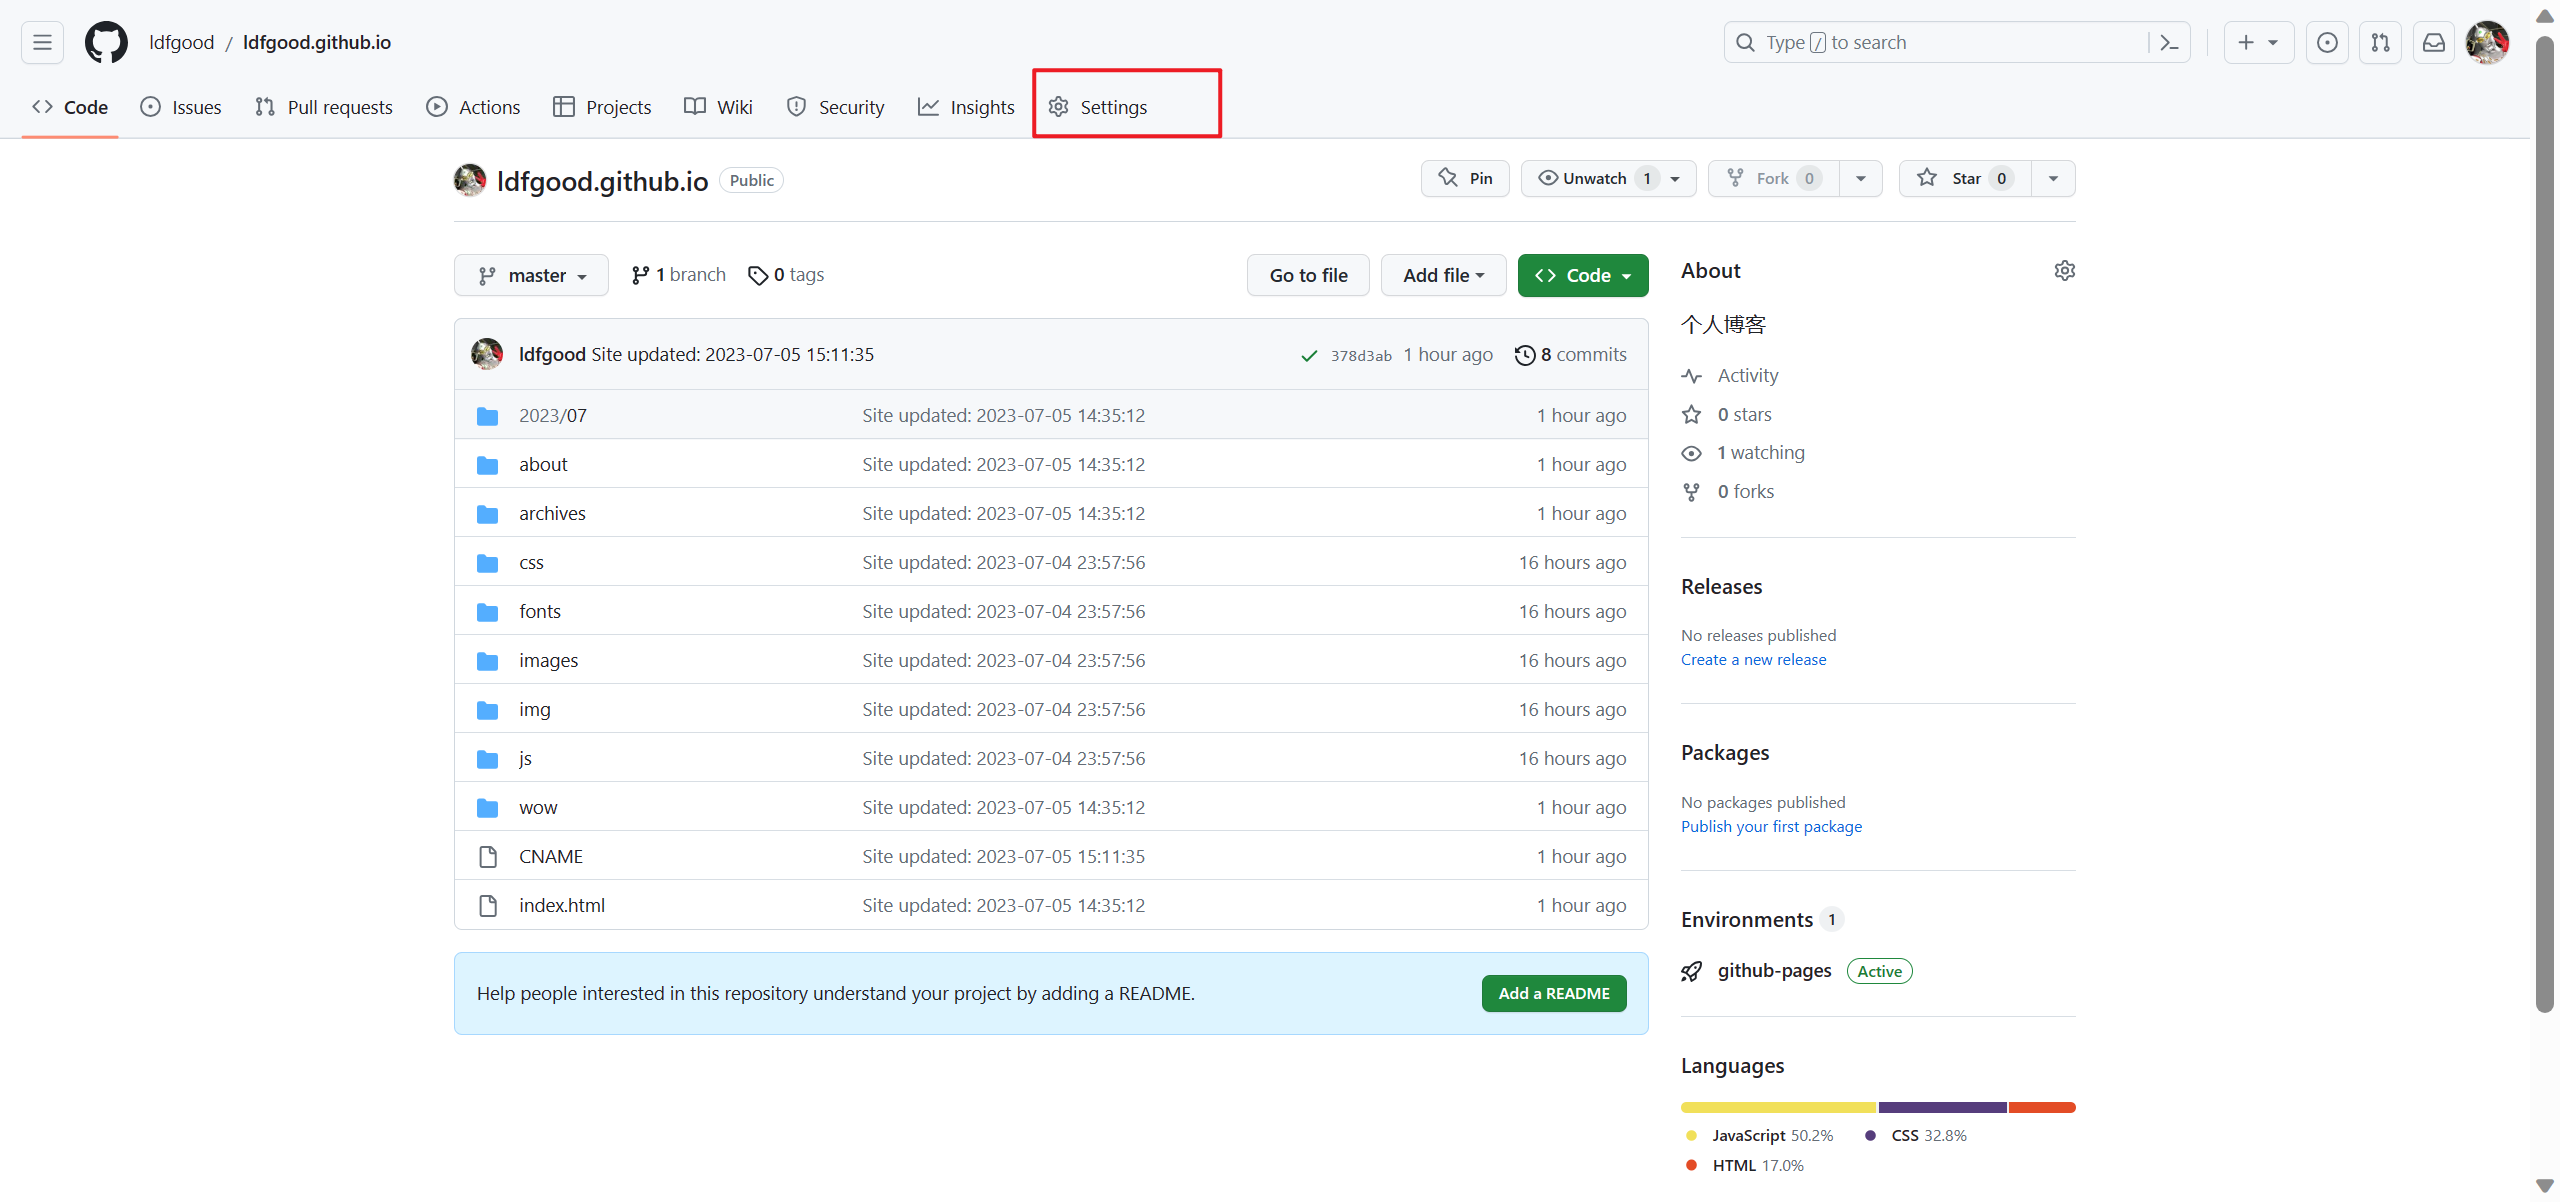Open the Security tab
This screenshot has width=2560, height=1202.
click(836, 107)
